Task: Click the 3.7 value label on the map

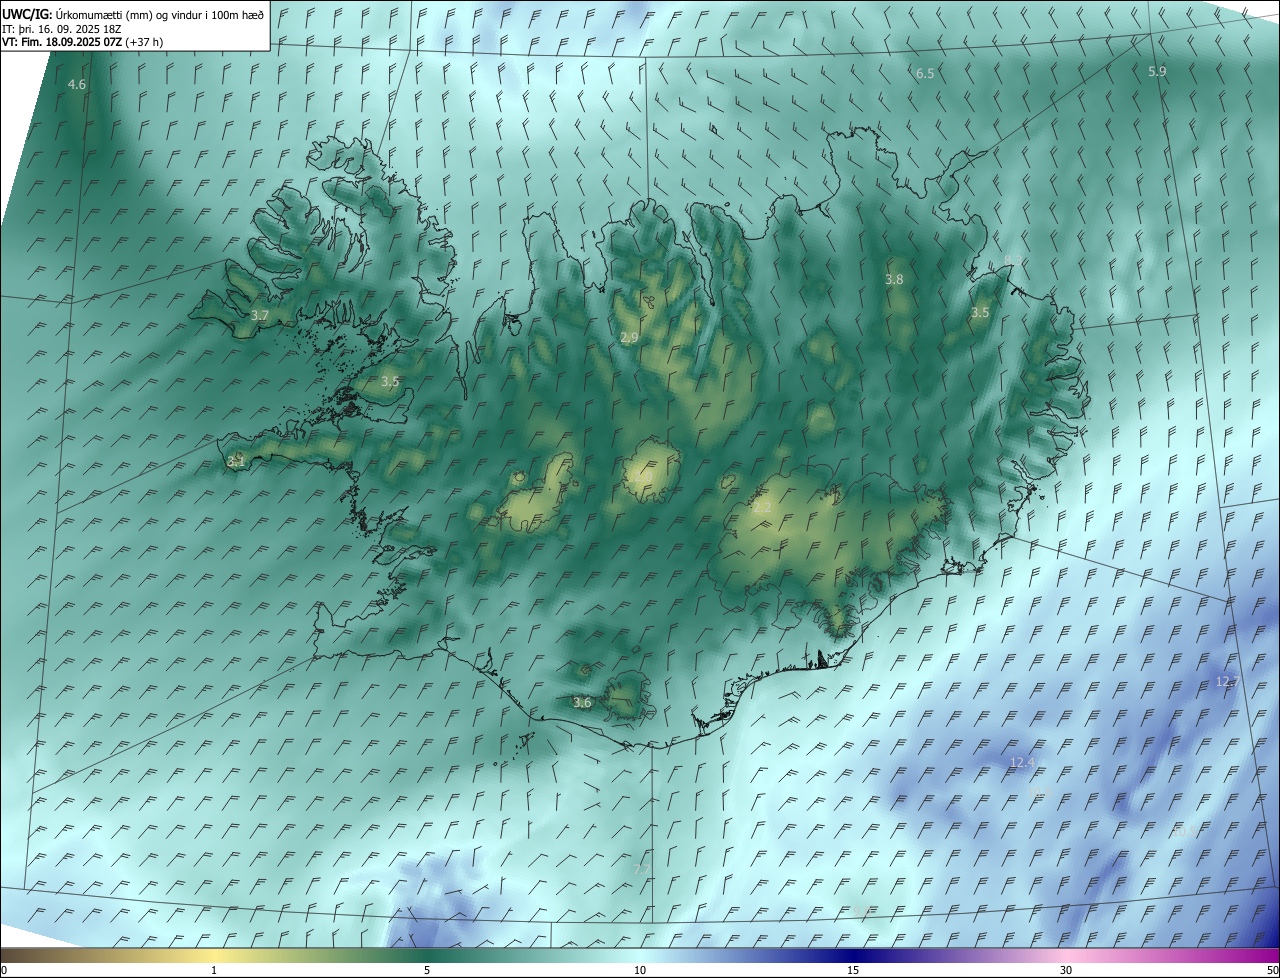Action: tap(260, 315)
